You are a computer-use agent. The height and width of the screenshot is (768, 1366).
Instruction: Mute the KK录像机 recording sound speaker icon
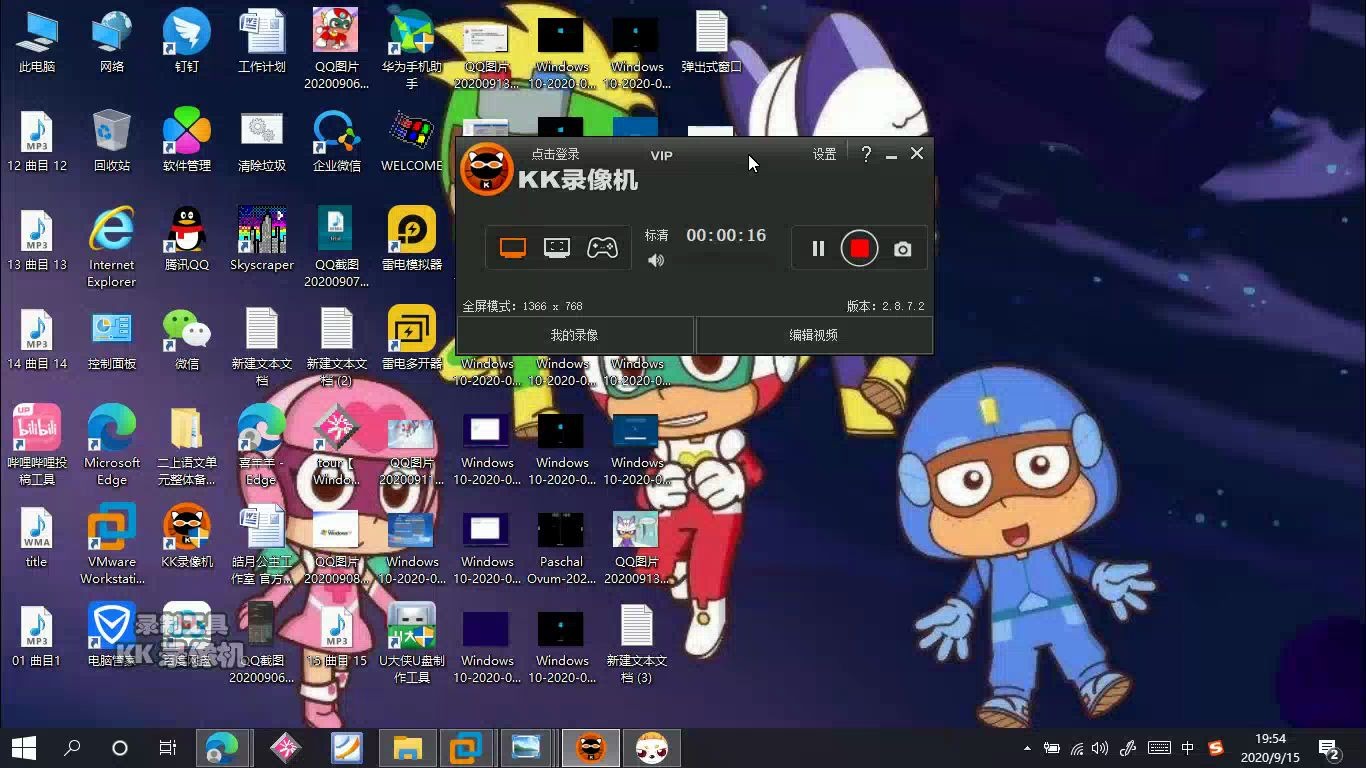tap(656, 261)
